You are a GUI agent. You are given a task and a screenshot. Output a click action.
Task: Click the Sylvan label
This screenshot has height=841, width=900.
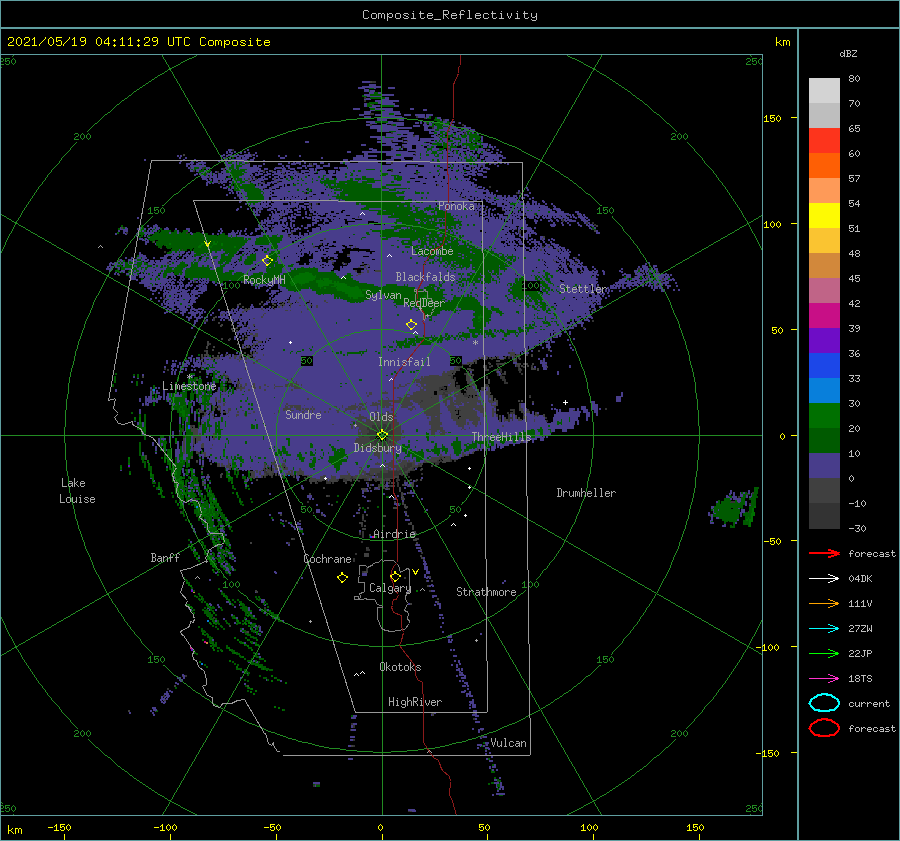383,295
